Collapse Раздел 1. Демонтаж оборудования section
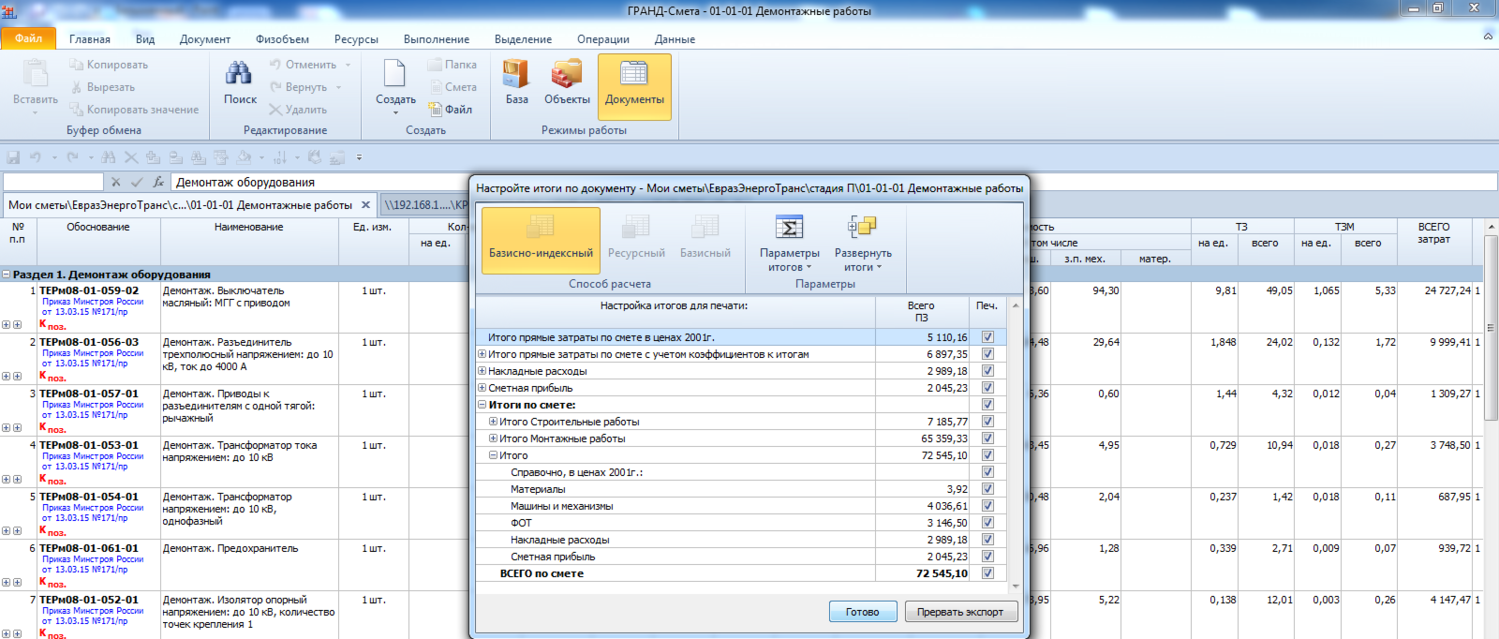This screenshot has width=1499, height=639. click(6, 274)
